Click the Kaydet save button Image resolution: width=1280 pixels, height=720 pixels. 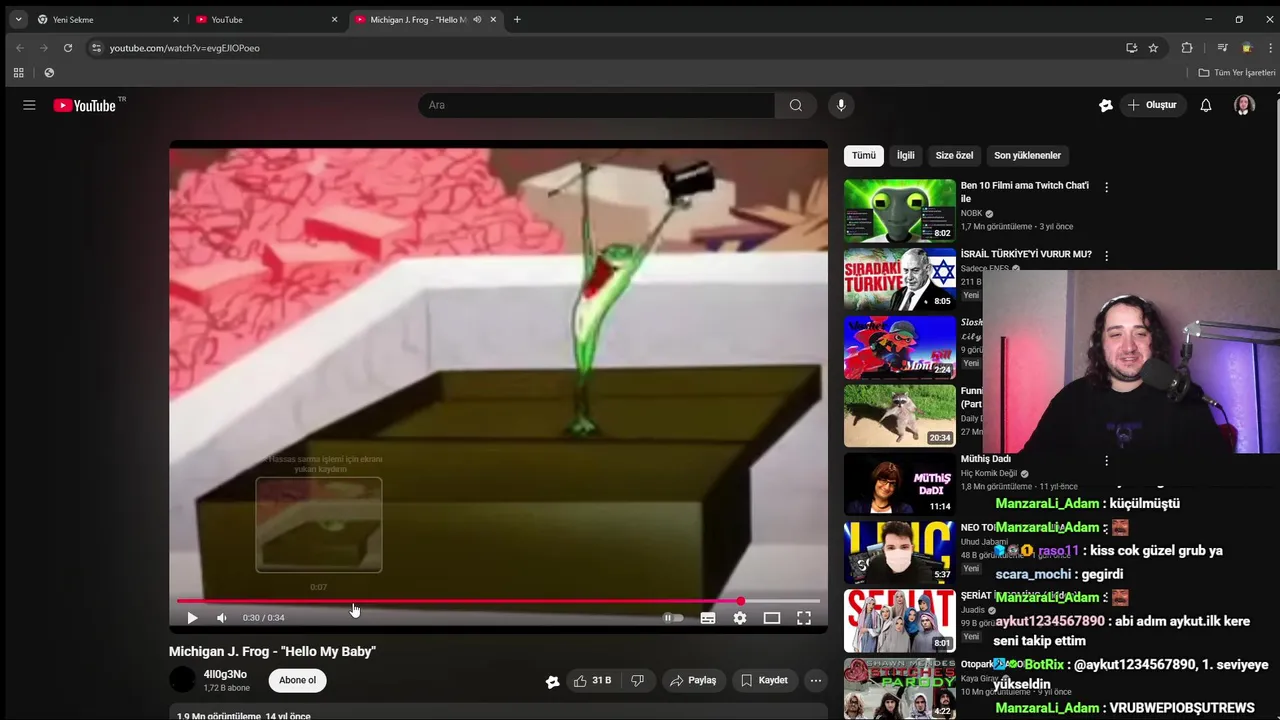pyautogui.click(x=764, y=680)
